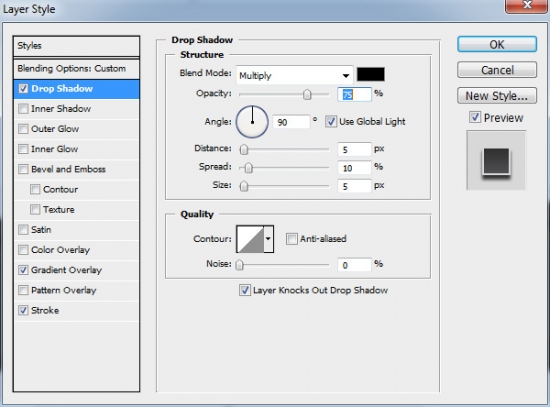550x407 pixels.
Task: Click the New Style... button
Action: [x=497, y=96]
